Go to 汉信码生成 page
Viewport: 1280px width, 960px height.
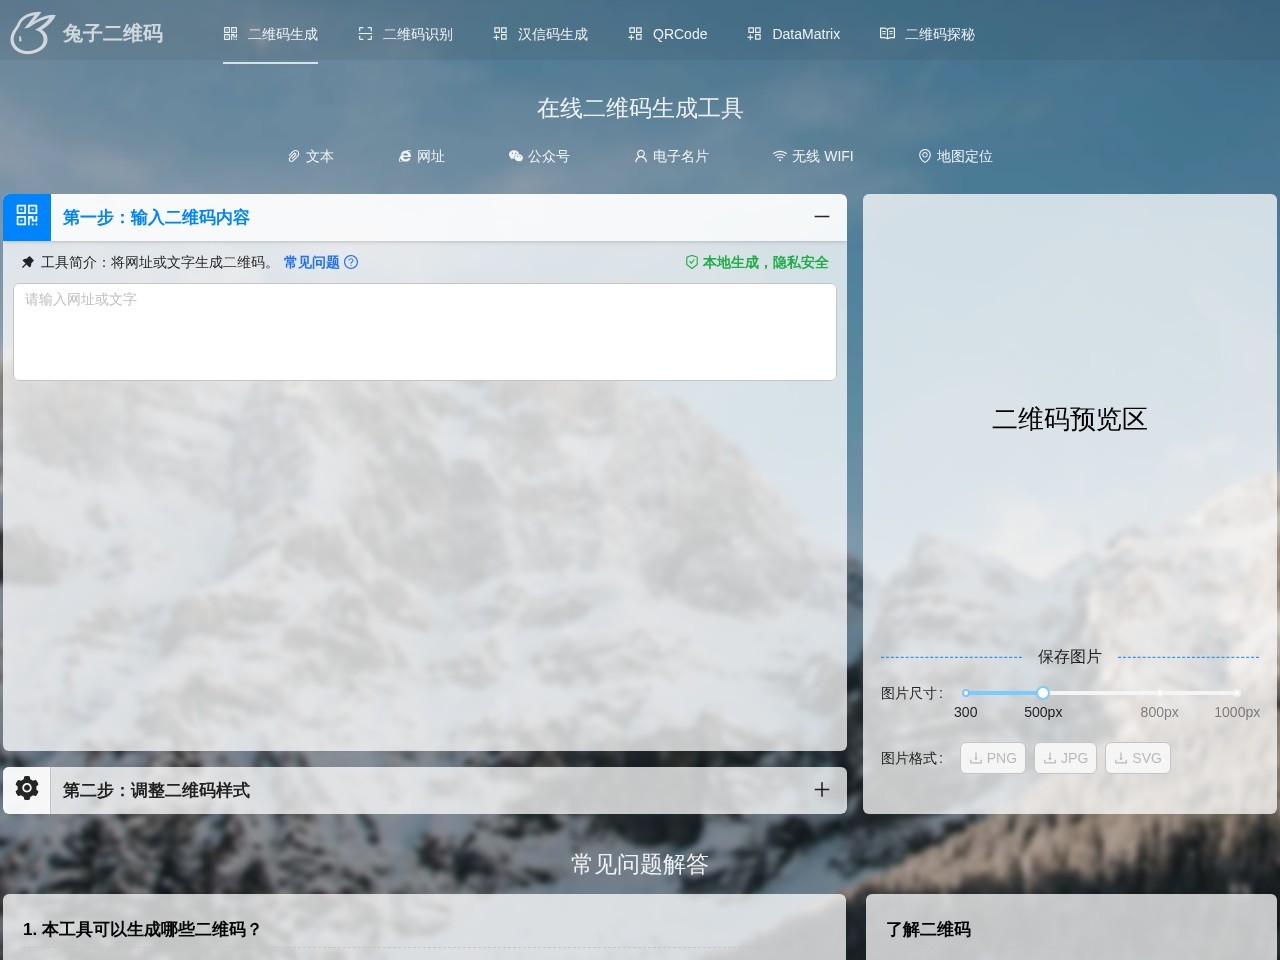pyautogui.click(x=540, y=34)
